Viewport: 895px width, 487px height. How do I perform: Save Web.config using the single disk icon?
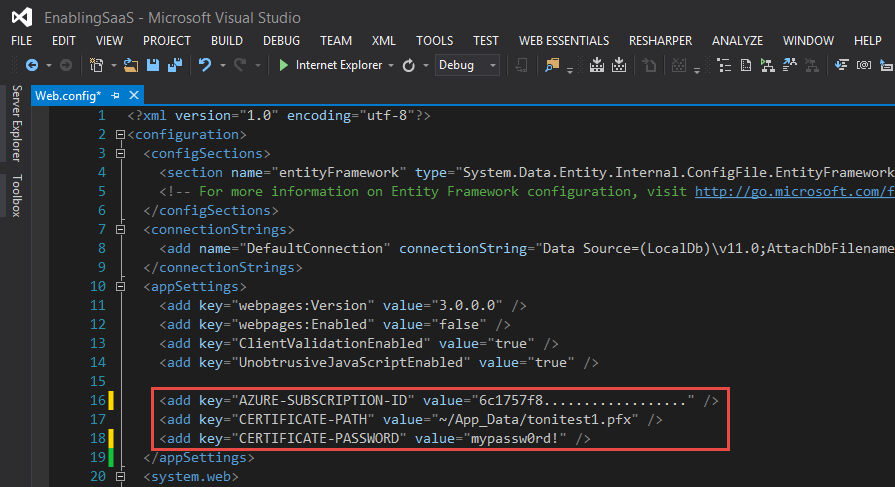(153, 65)
